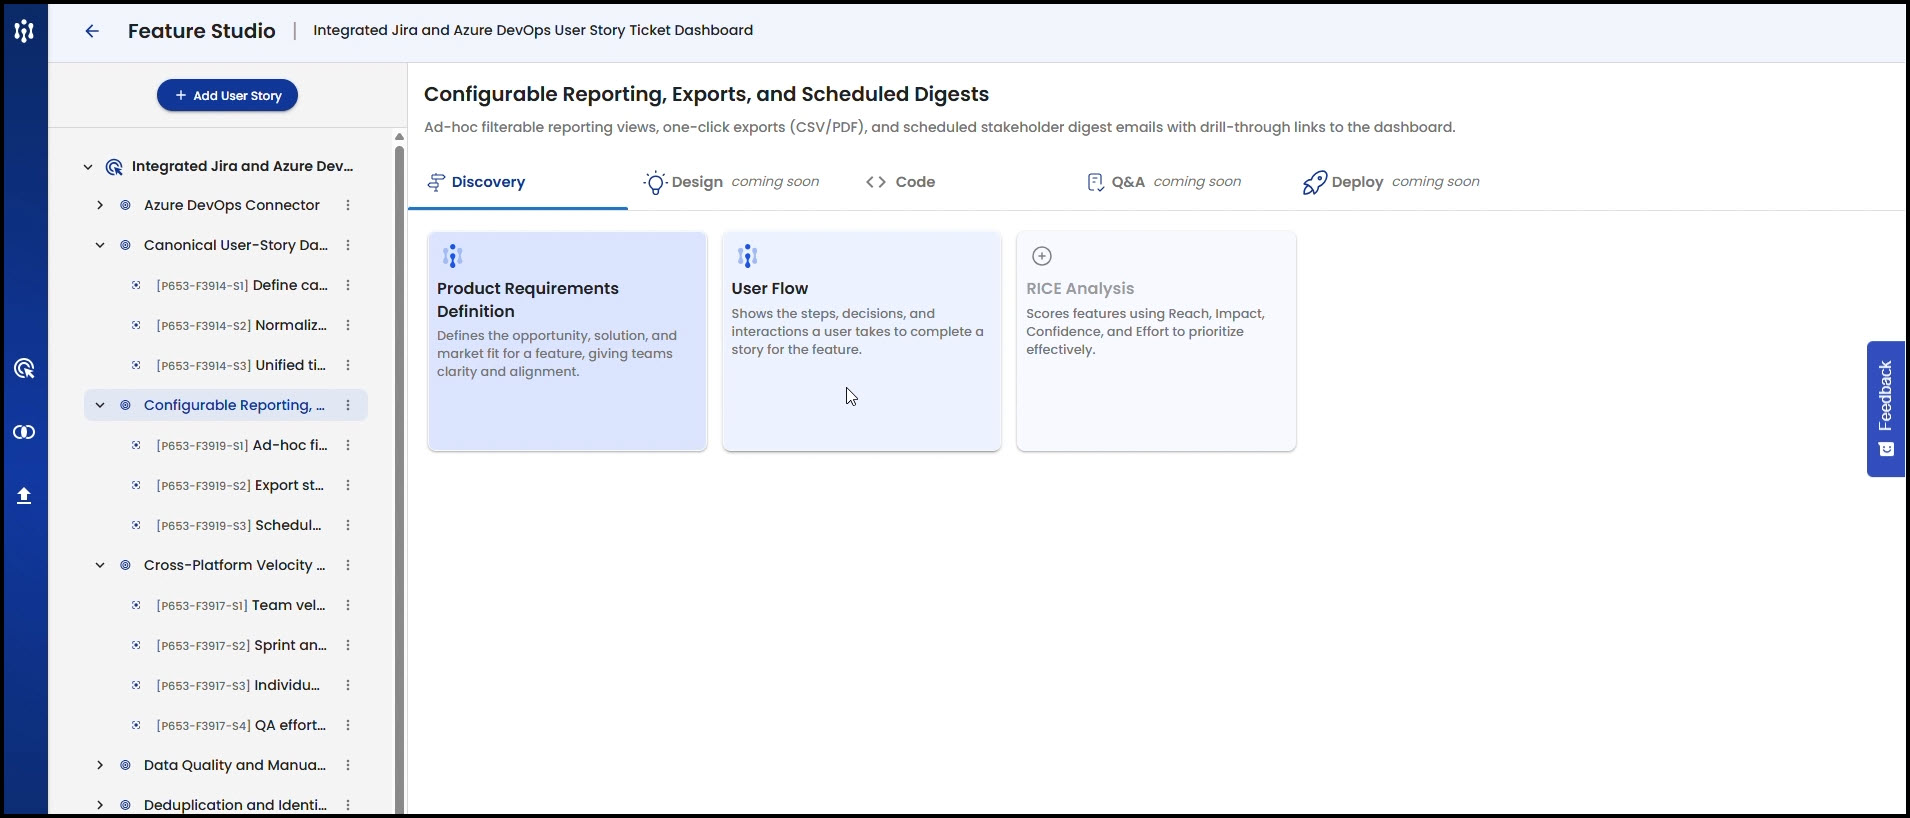This screenshot has height=818, width=1910.
Task: Collapse the Integrated Jira and Azure Dev root node
Action: point(88,167)
